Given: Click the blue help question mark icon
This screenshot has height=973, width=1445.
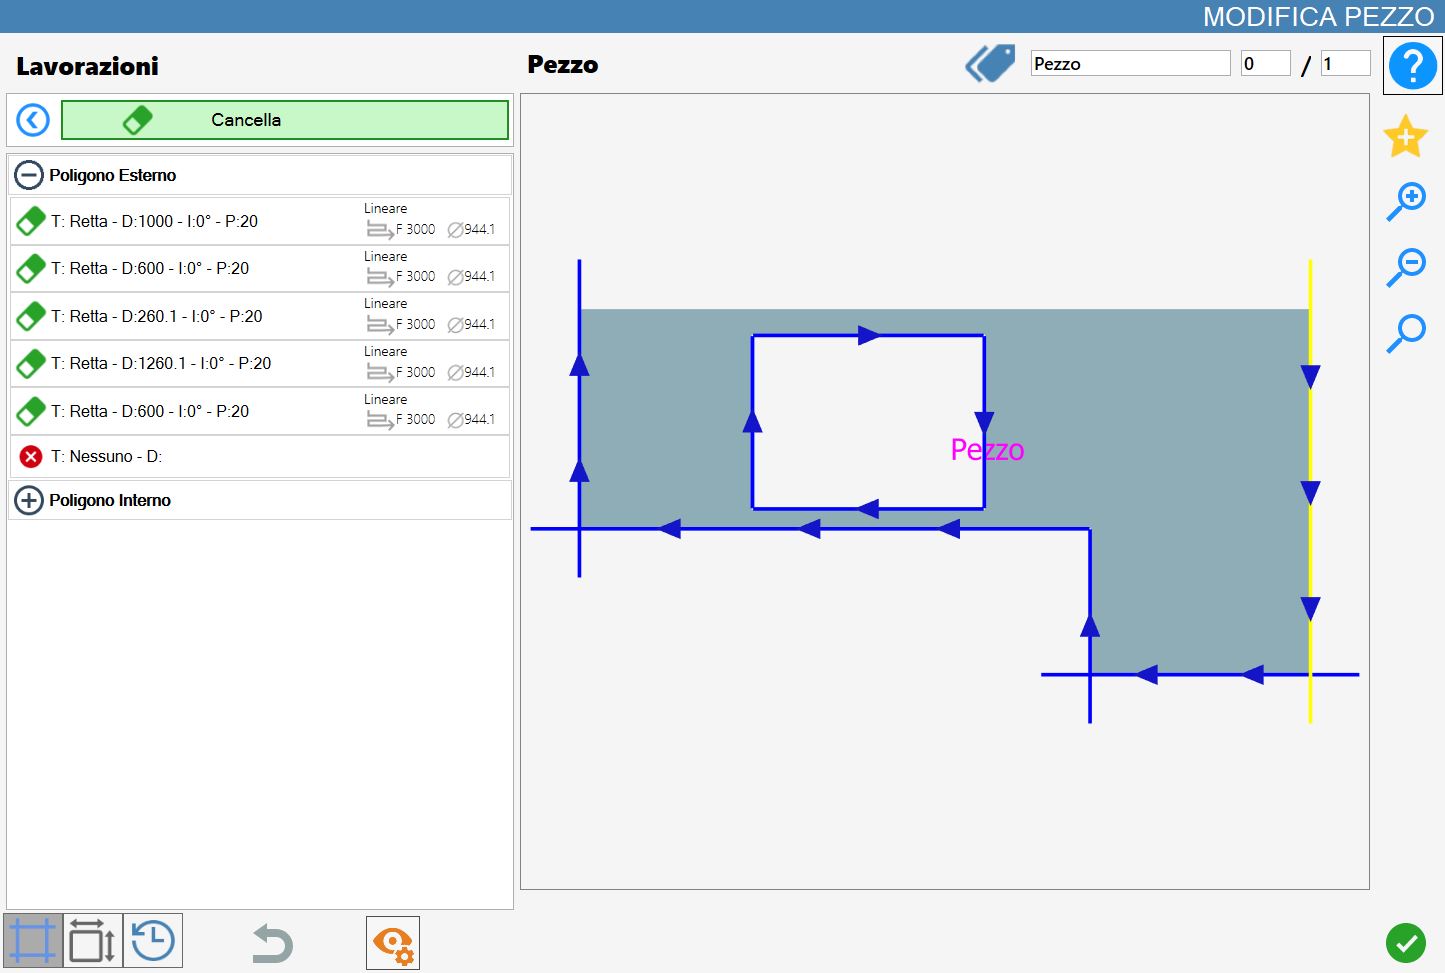Looking at the screenshot, I should [1412, 66].
